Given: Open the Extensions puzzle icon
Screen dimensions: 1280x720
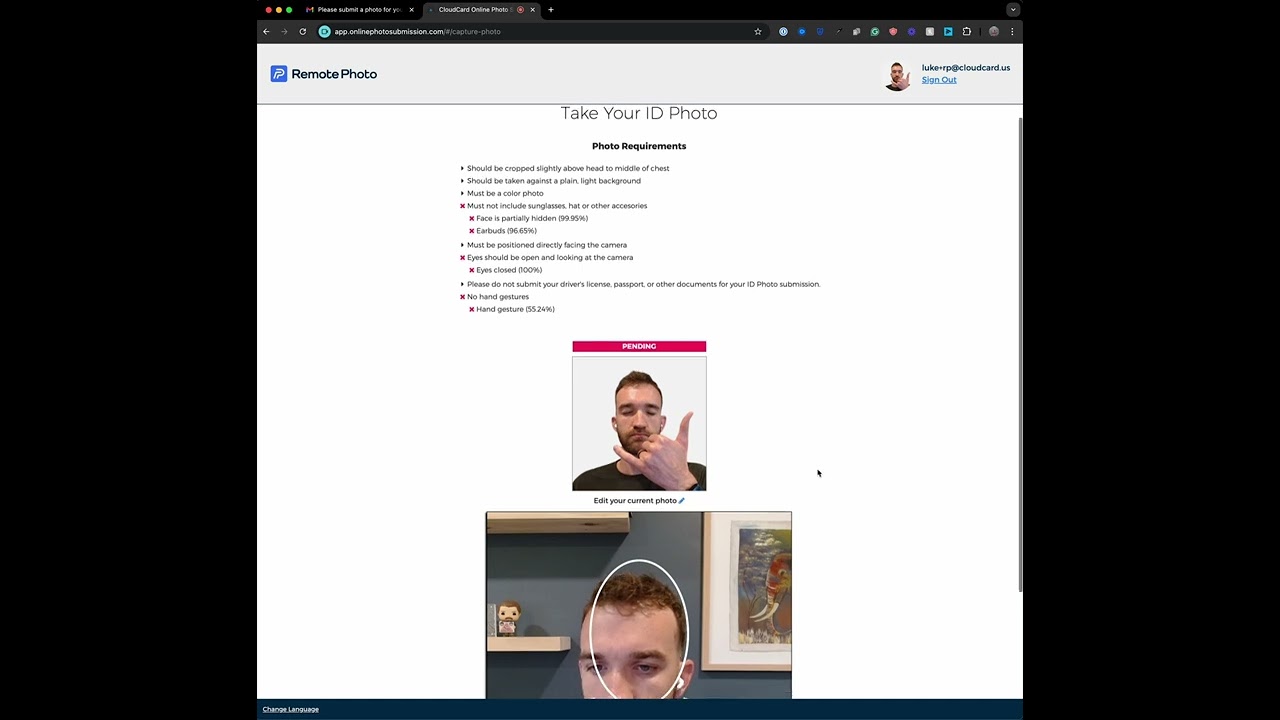Looking at the screenshot, I should coord(967,32).
